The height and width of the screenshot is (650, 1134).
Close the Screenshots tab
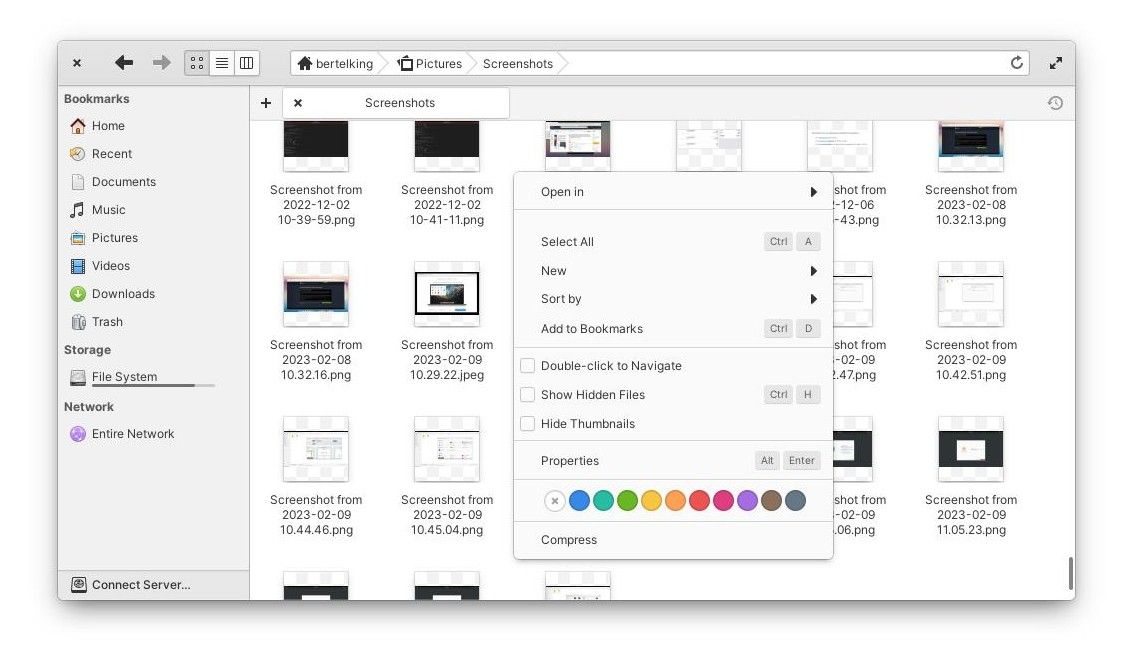tap(298, 103)
